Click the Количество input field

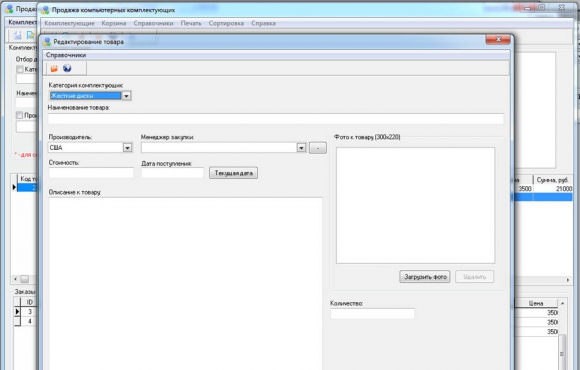tap(372, 314)
